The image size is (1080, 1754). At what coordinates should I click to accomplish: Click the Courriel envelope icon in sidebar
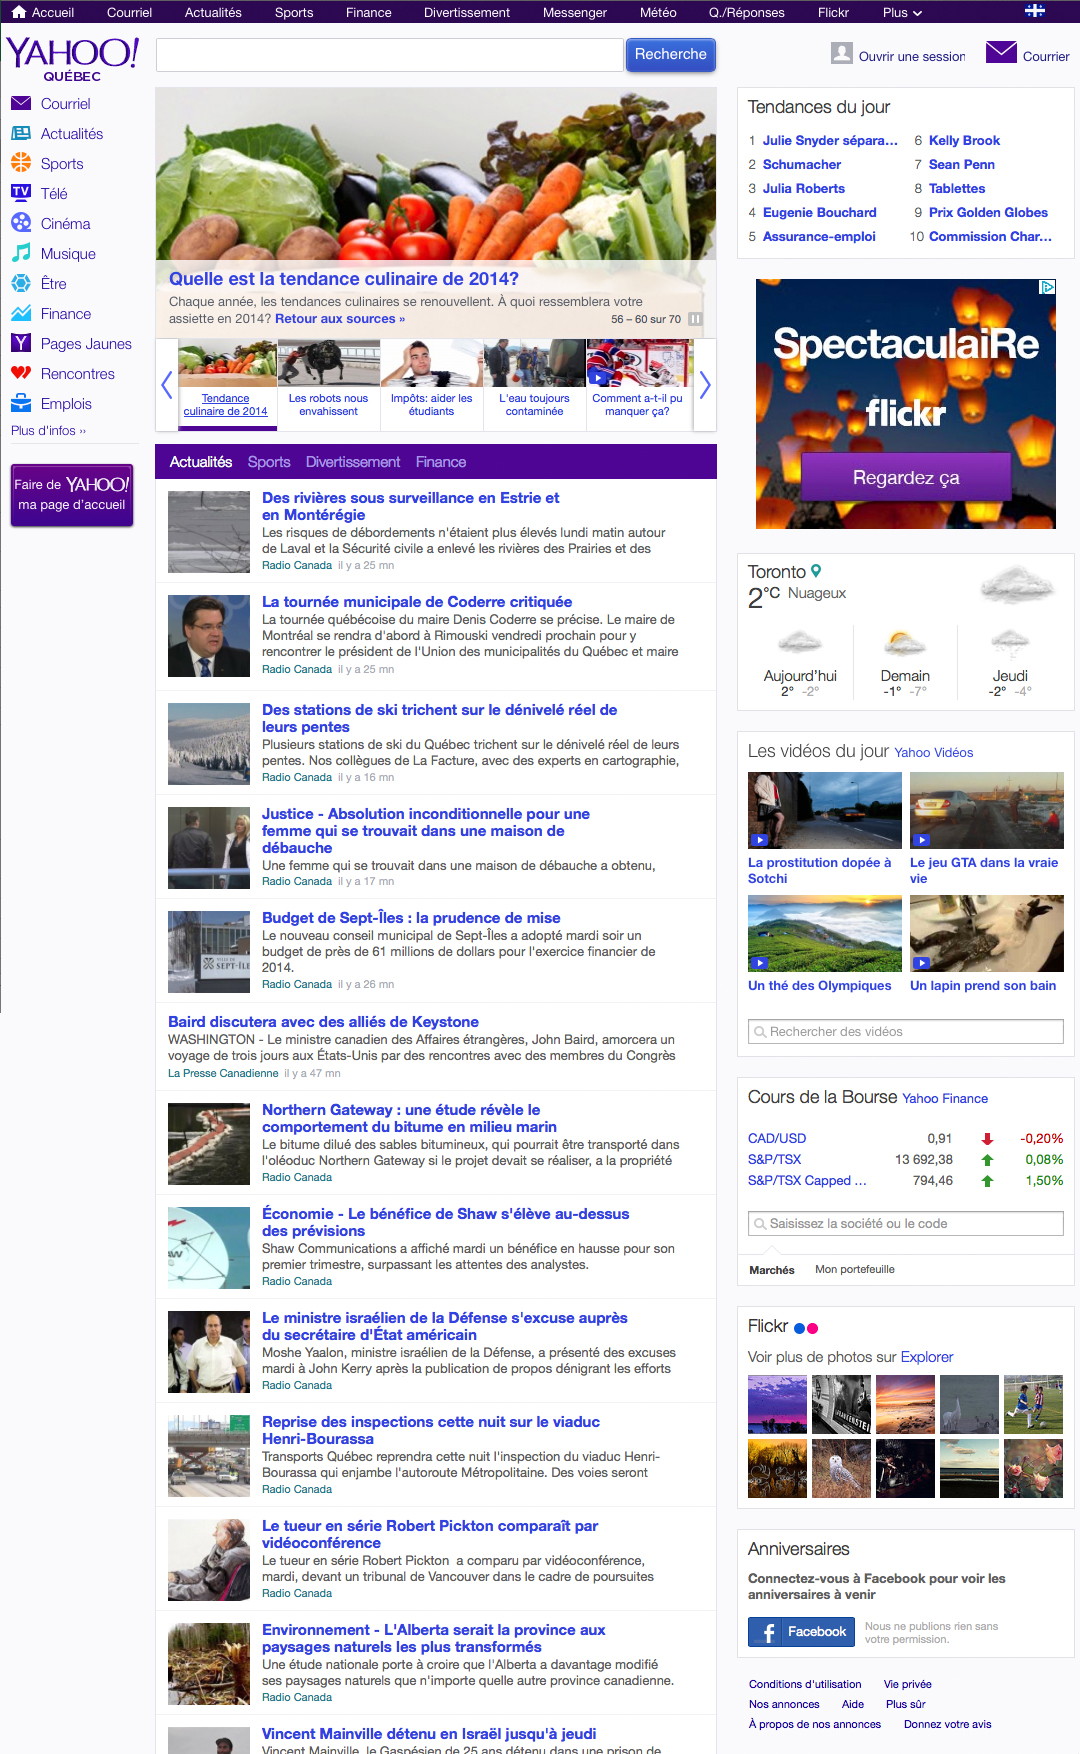pos(20,104)
